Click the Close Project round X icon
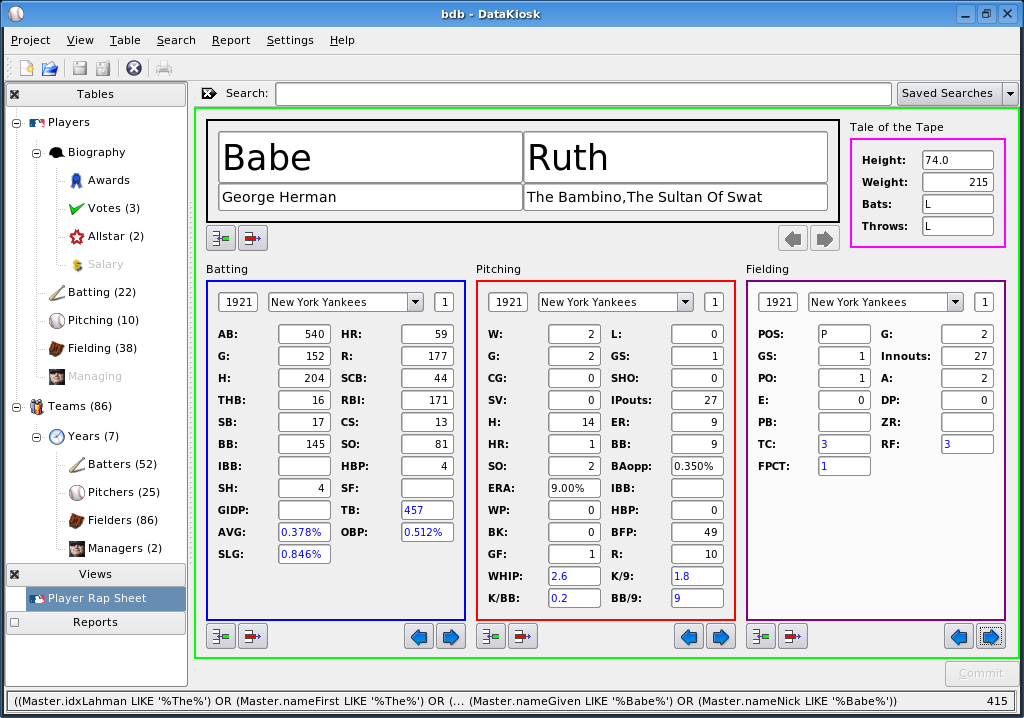1024x718 pixels. (x=134, y=68)
